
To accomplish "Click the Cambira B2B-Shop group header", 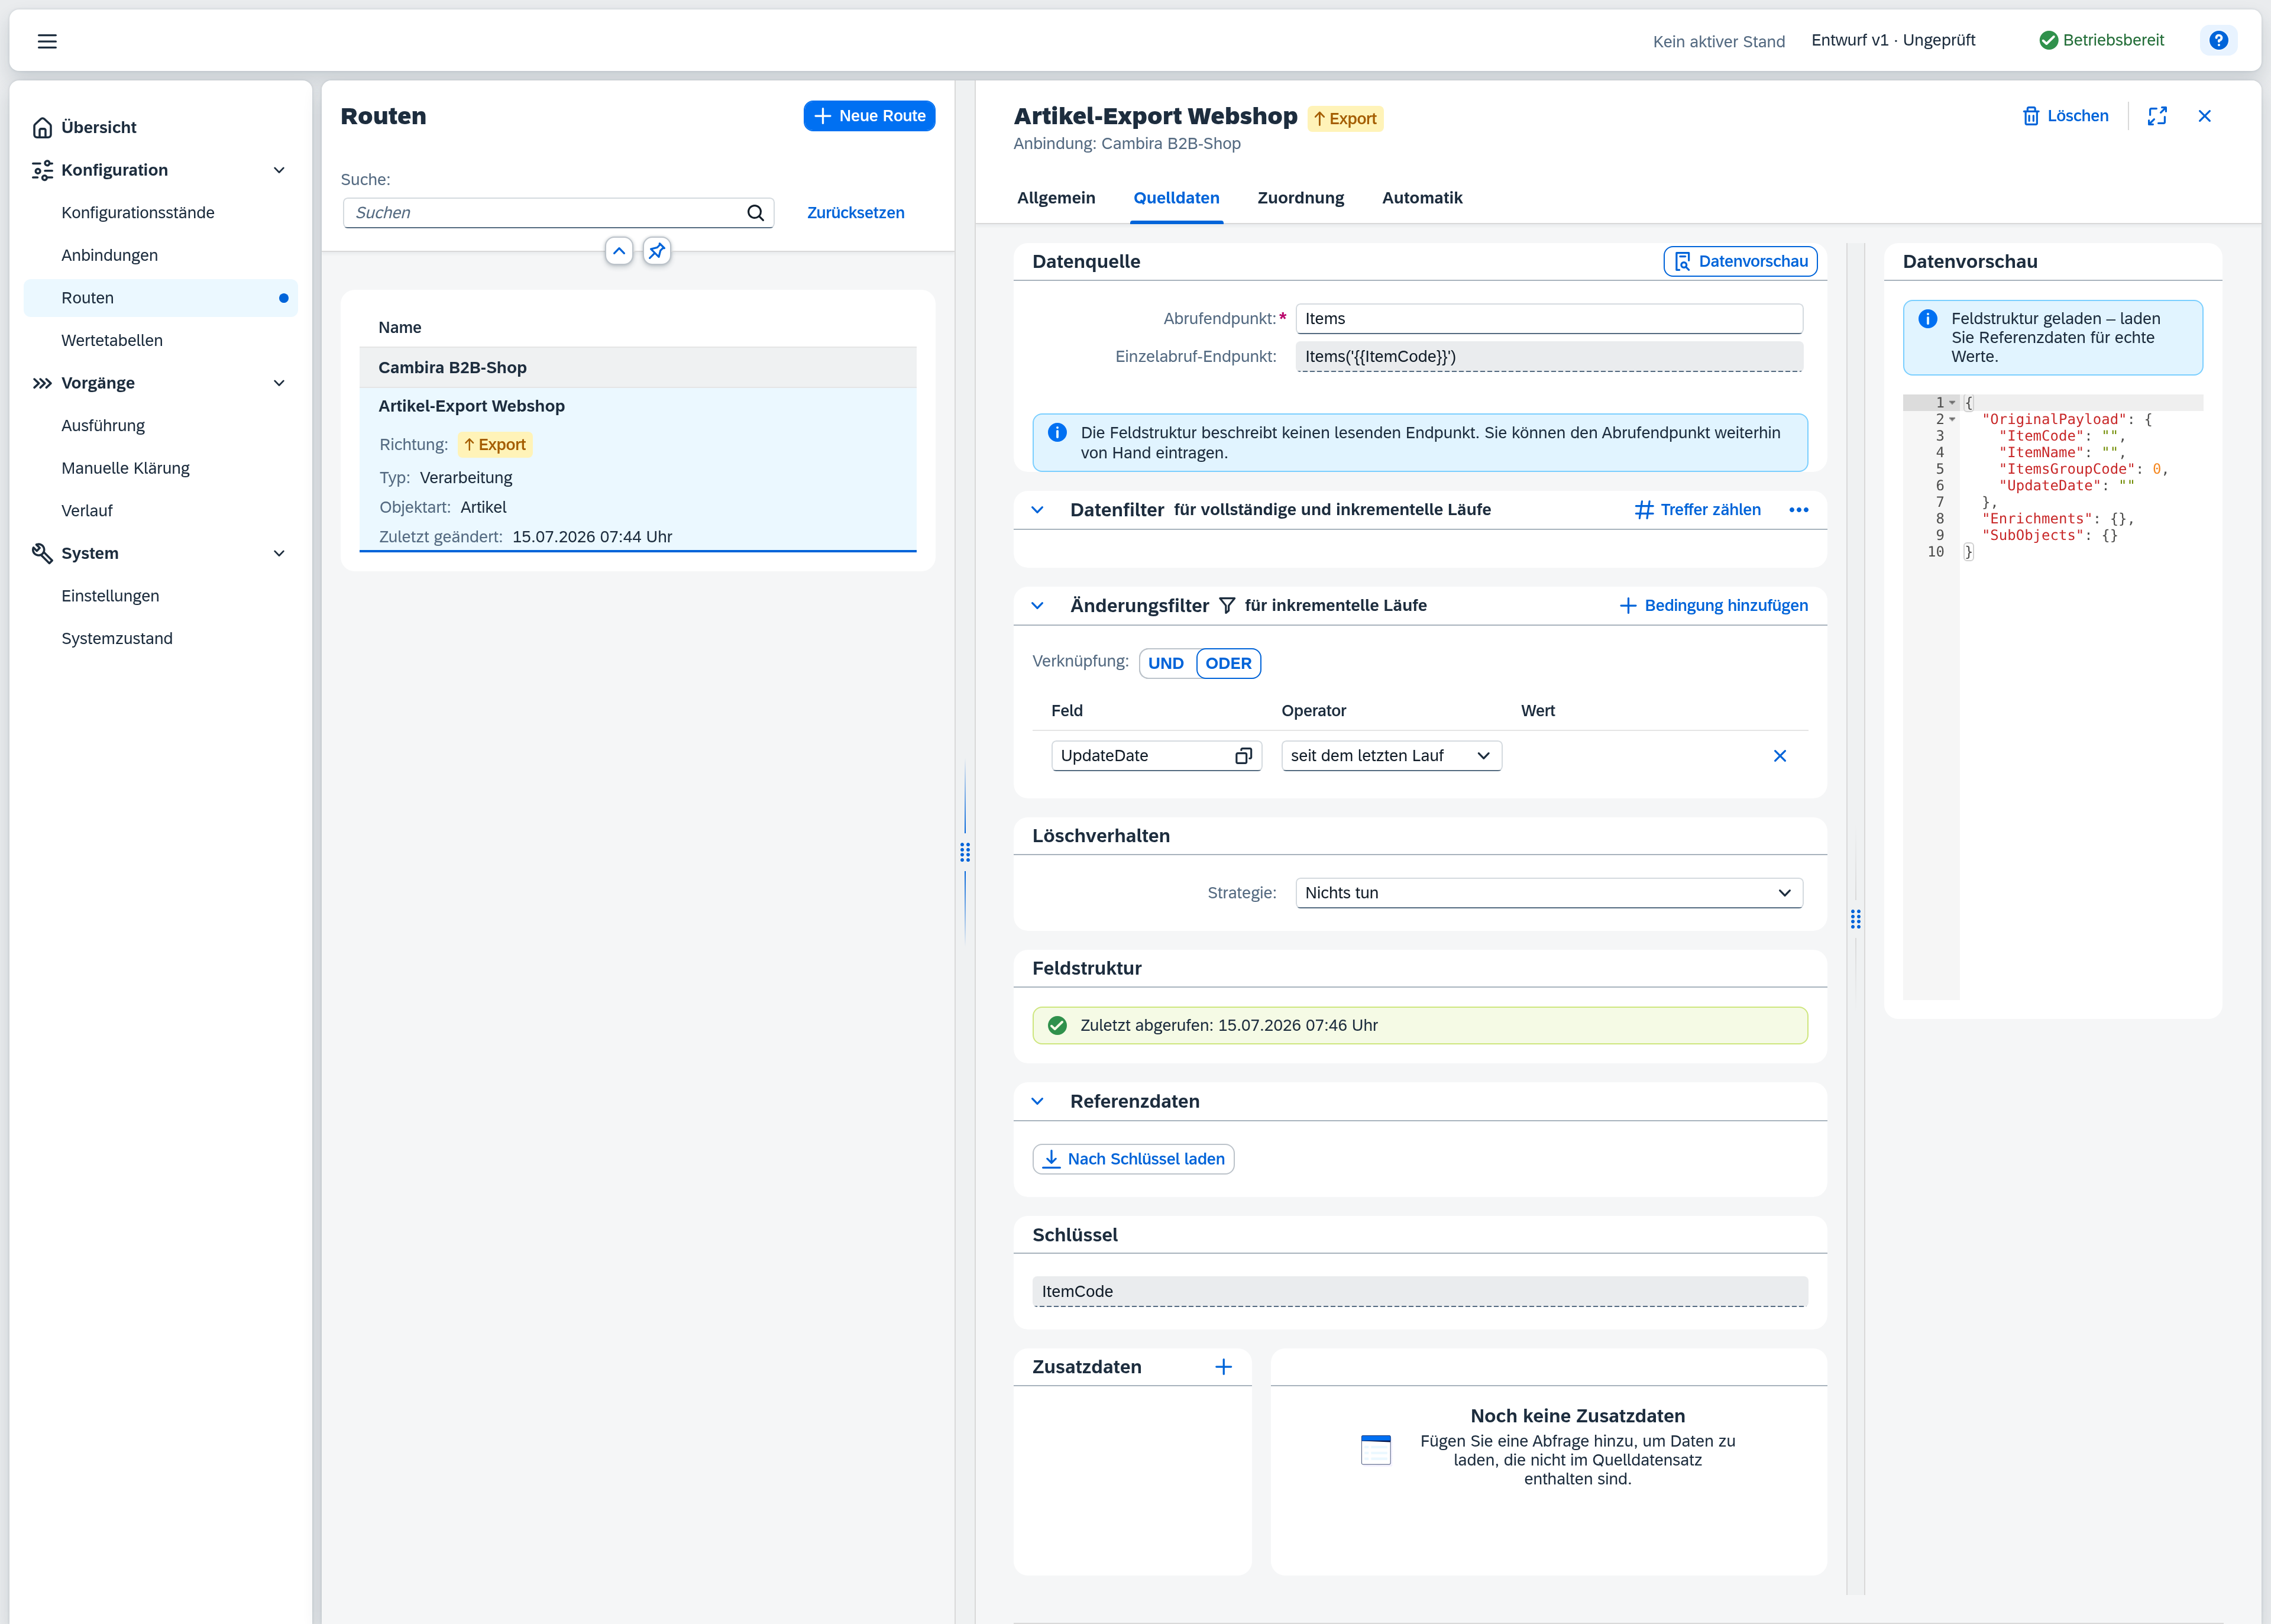I will click(x=638, y=368).
